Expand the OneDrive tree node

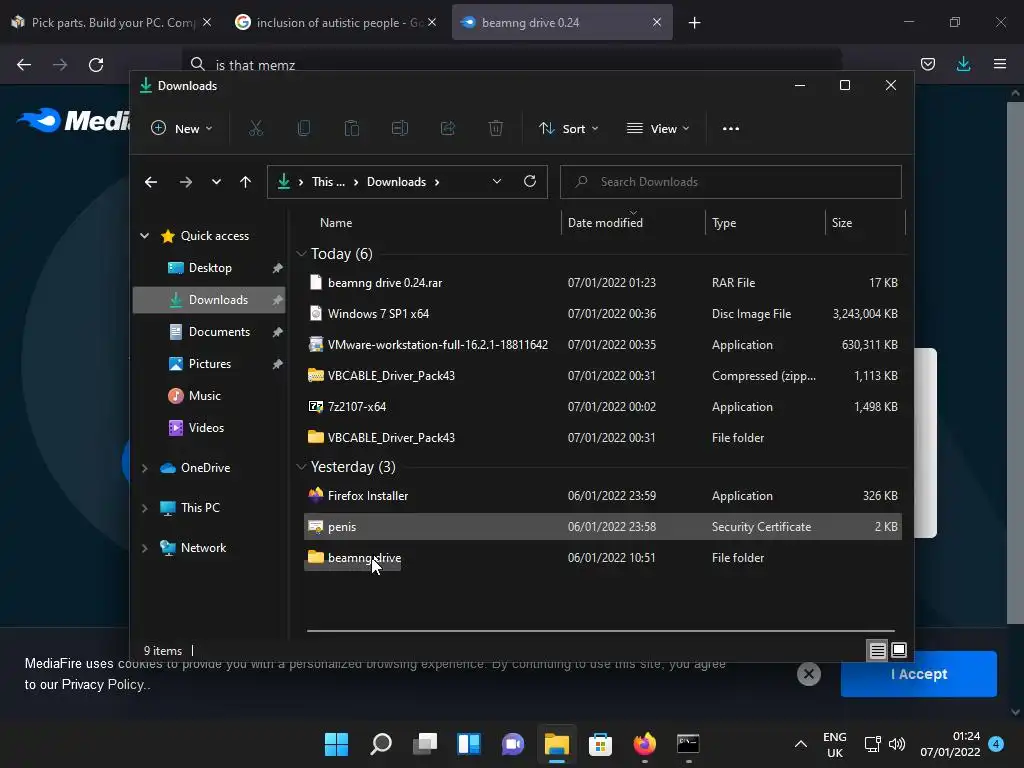144,468
